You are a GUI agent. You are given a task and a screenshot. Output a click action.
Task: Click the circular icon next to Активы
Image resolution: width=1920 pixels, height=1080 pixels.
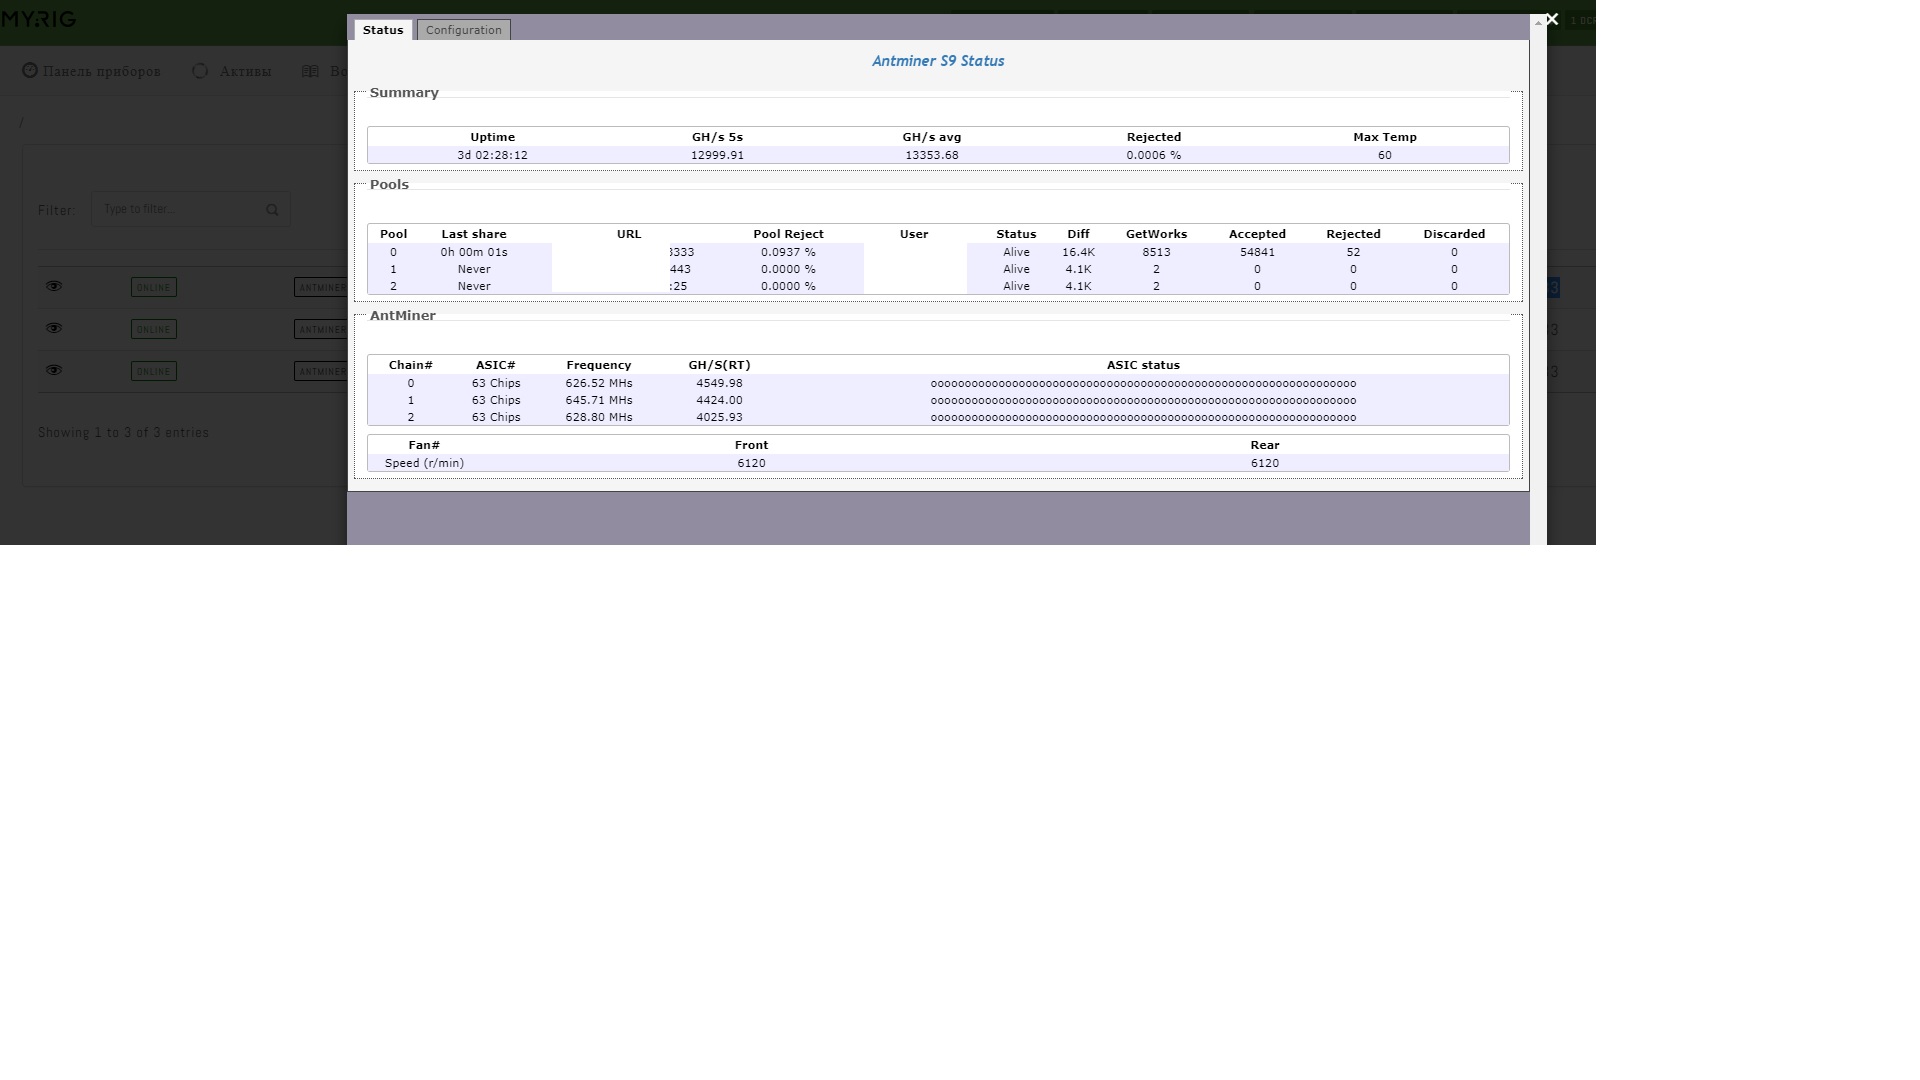[x=200, y=71]
